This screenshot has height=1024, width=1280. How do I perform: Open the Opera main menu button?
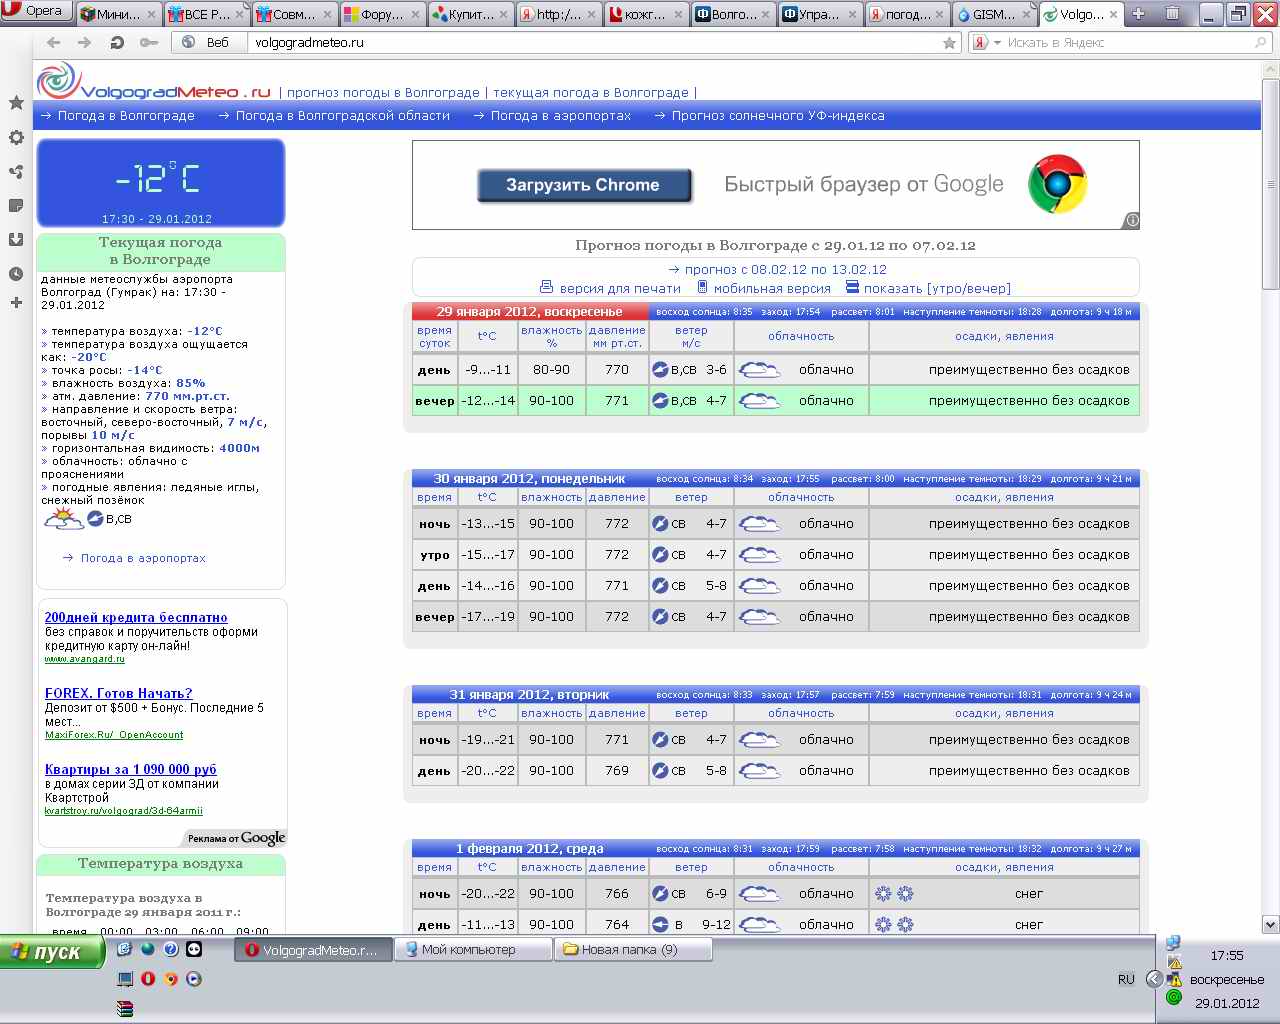pos(34,11)
